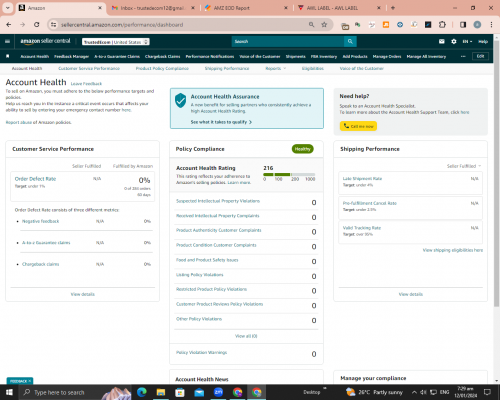Open Help in Seller Central header
Screen dimensions: 500x400
click(483, 42)
